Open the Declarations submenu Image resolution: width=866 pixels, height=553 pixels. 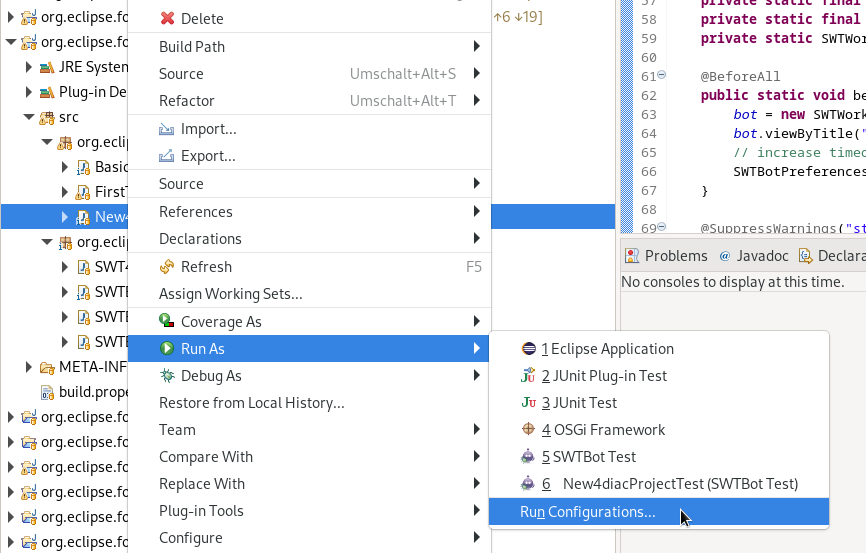click(309, 239)
